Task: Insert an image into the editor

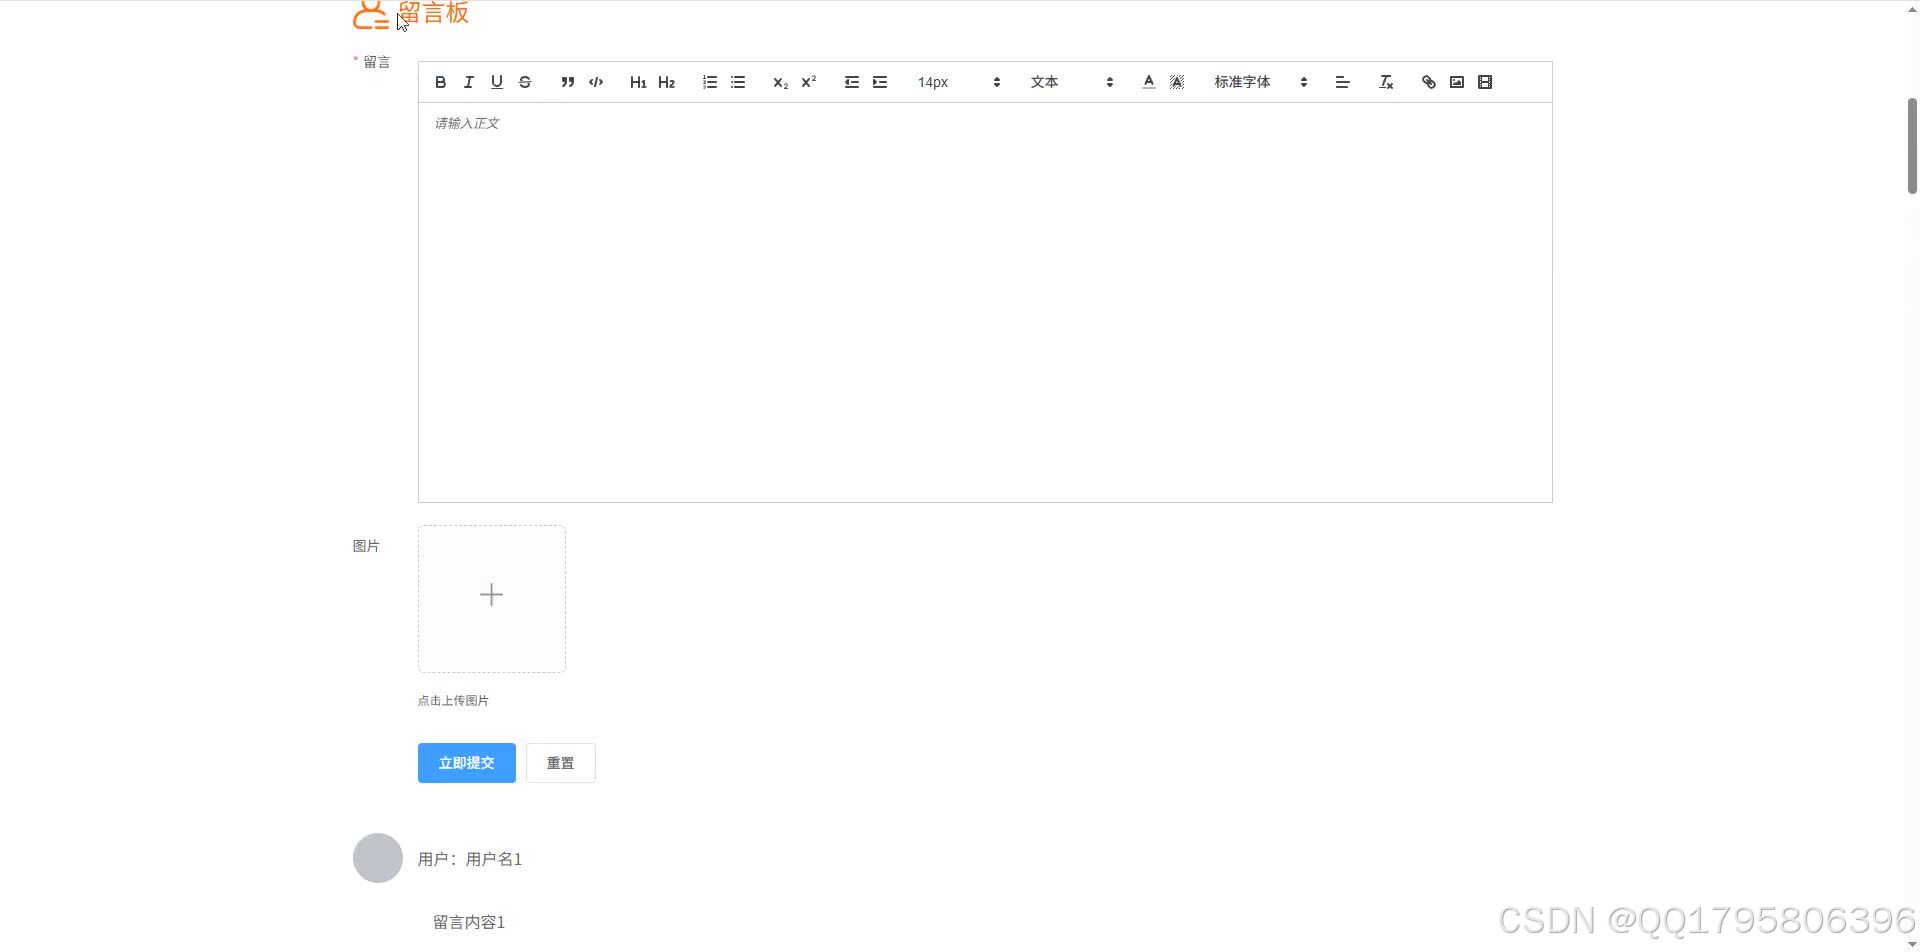Action: tap(1456, 82)
